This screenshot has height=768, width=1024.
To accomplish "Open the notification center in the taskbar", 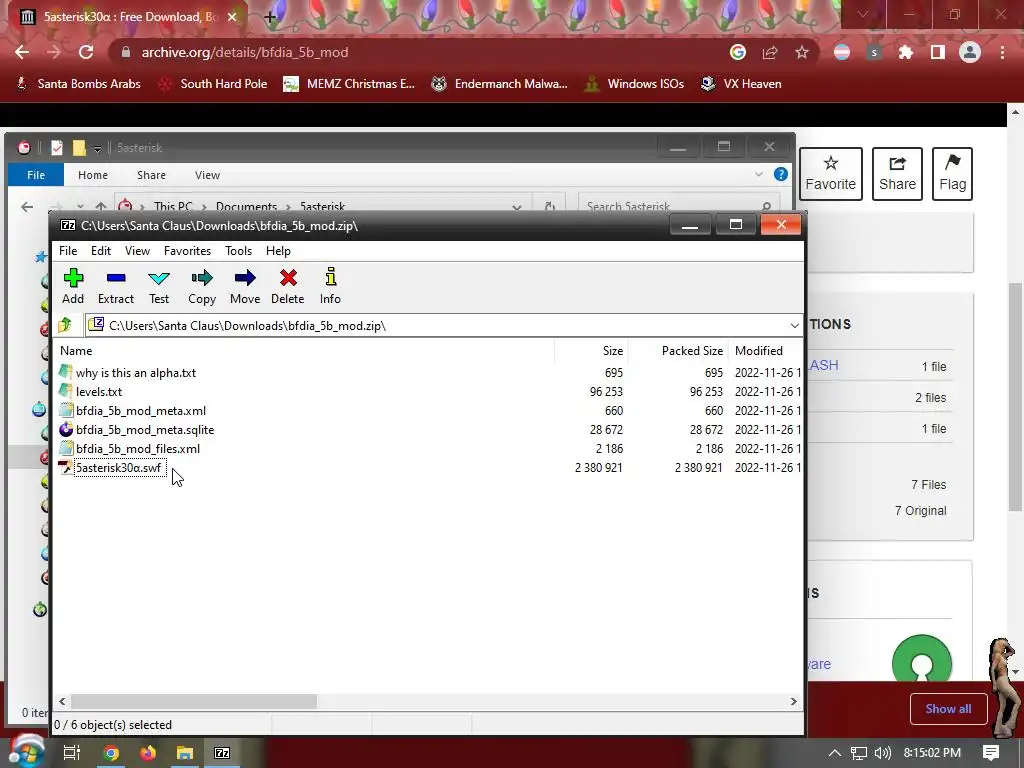I will 991,753.
